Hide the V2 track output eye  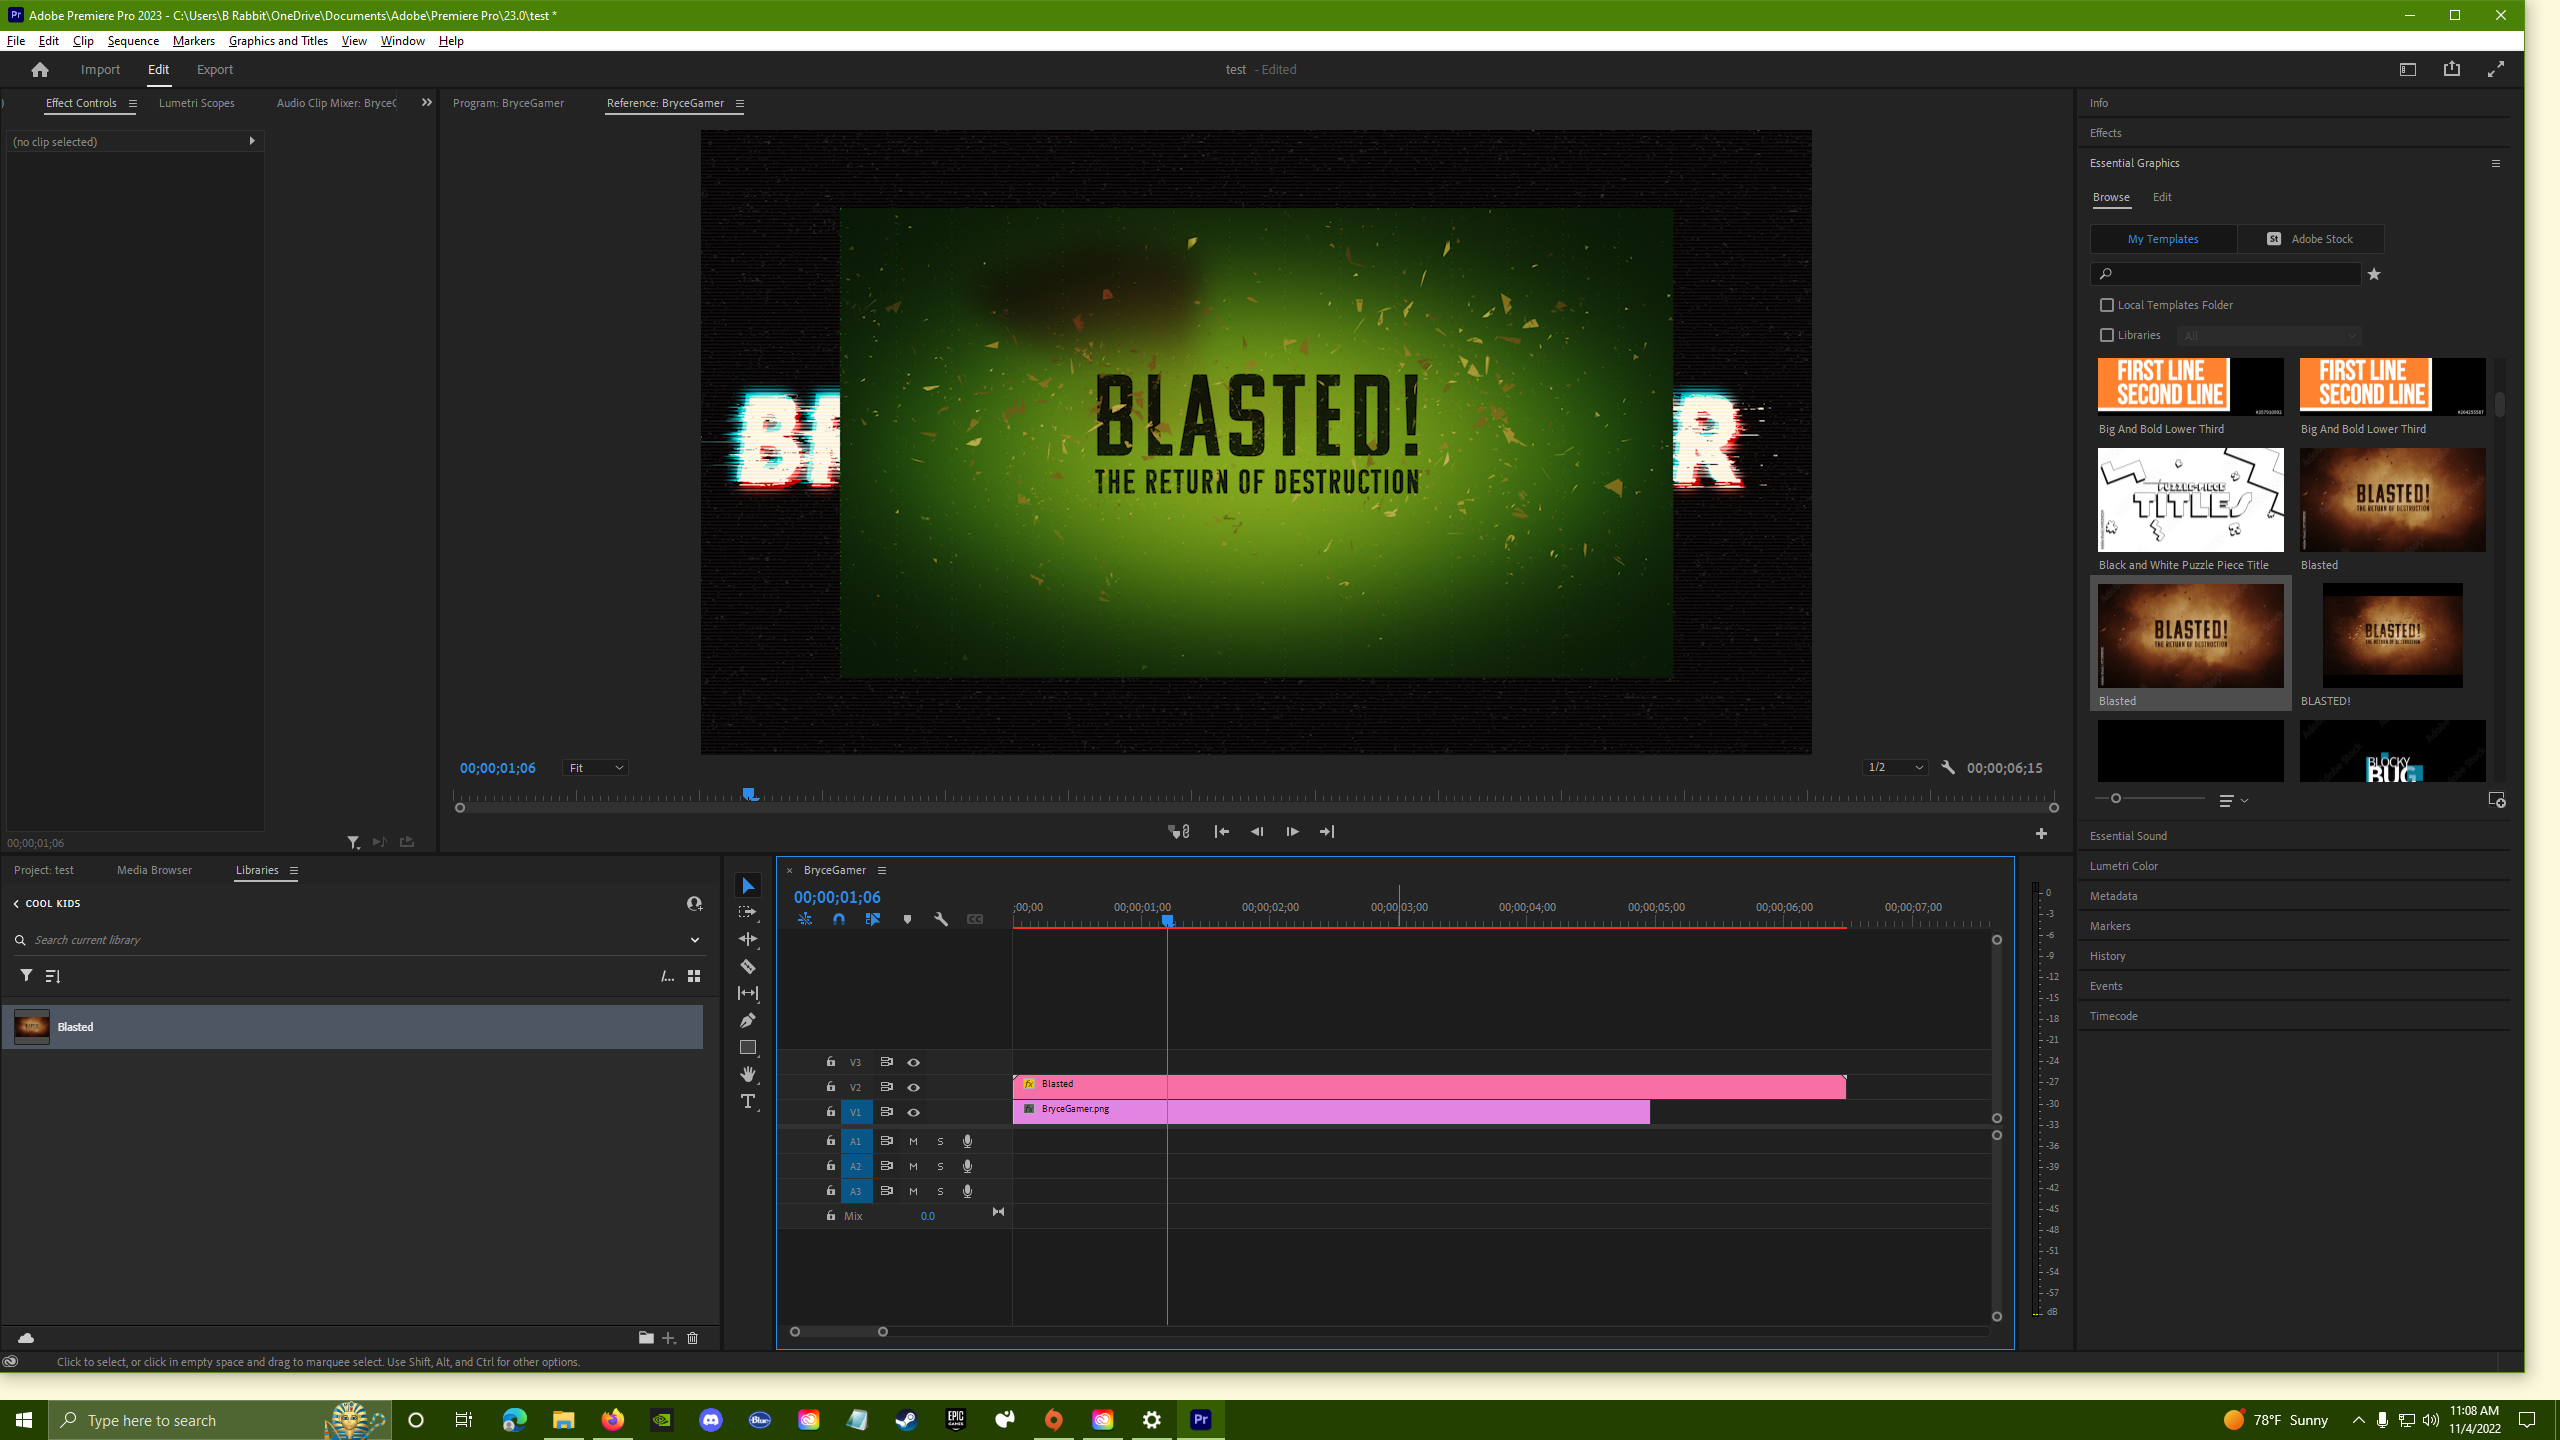[914, 1088]
